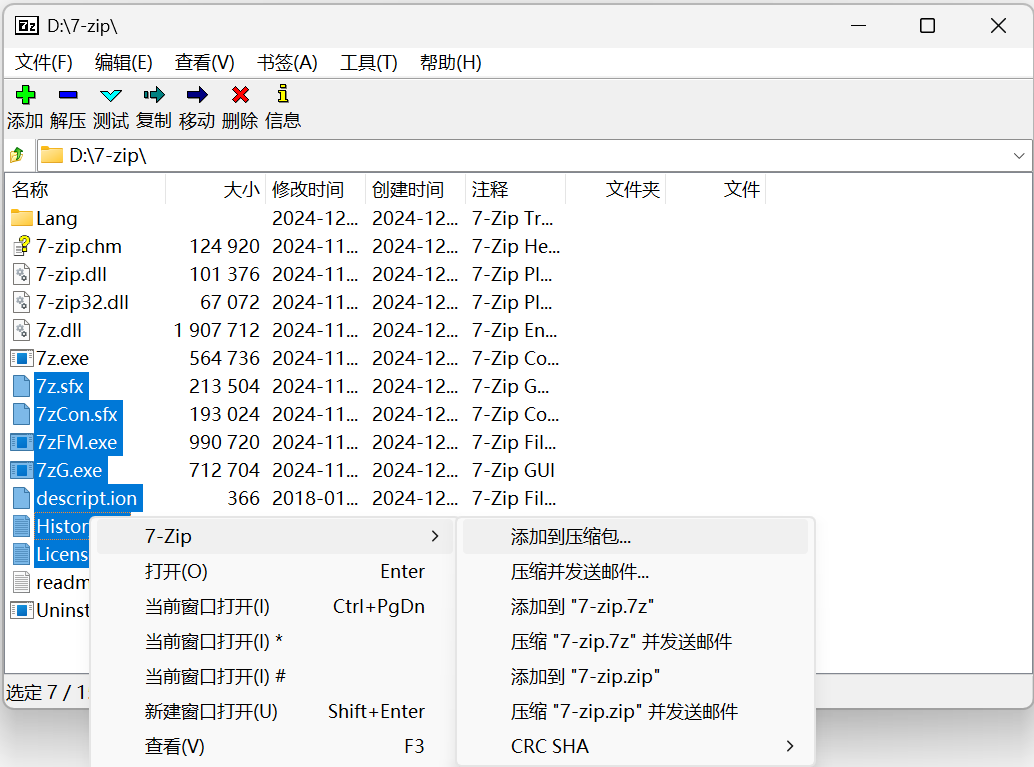1034x767 pixels.
Task: Click the Lang folder icon
Action: point(22,218)
